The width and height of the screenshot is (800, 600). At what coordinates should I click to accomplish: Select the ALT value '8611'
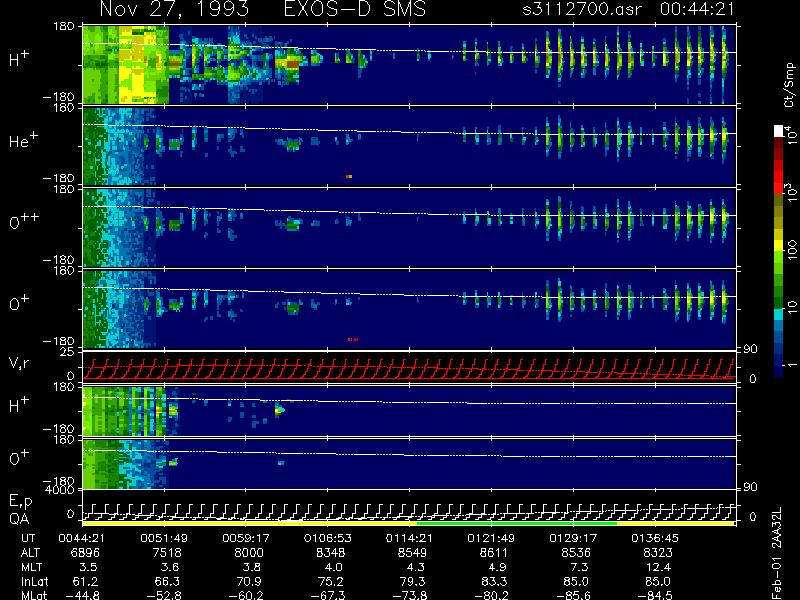click(x=494, y=553)
